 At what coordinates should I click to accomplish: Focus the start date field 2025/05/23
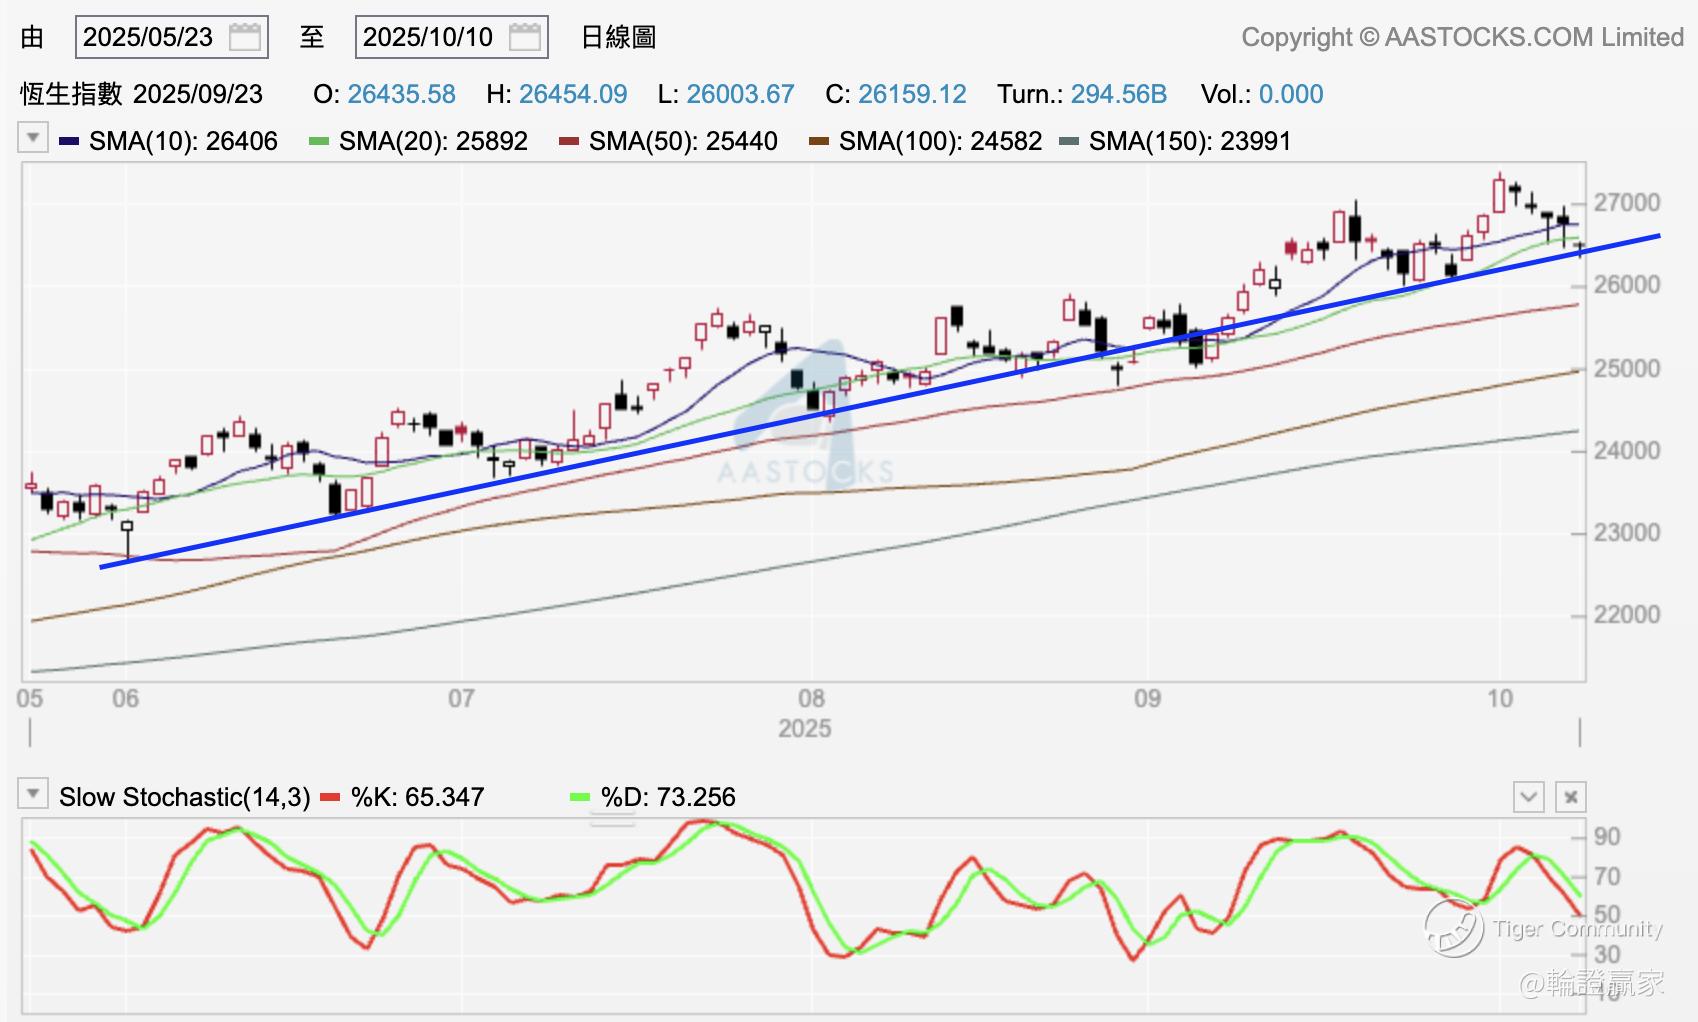click(x=150, y=38)
